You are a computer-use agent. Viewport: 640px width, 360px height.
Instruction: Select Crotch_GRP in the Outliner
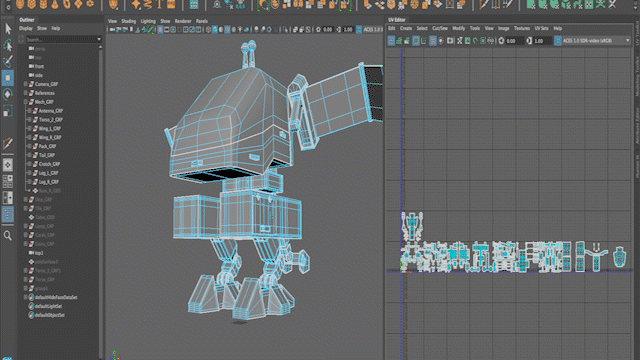coord(49,164)
